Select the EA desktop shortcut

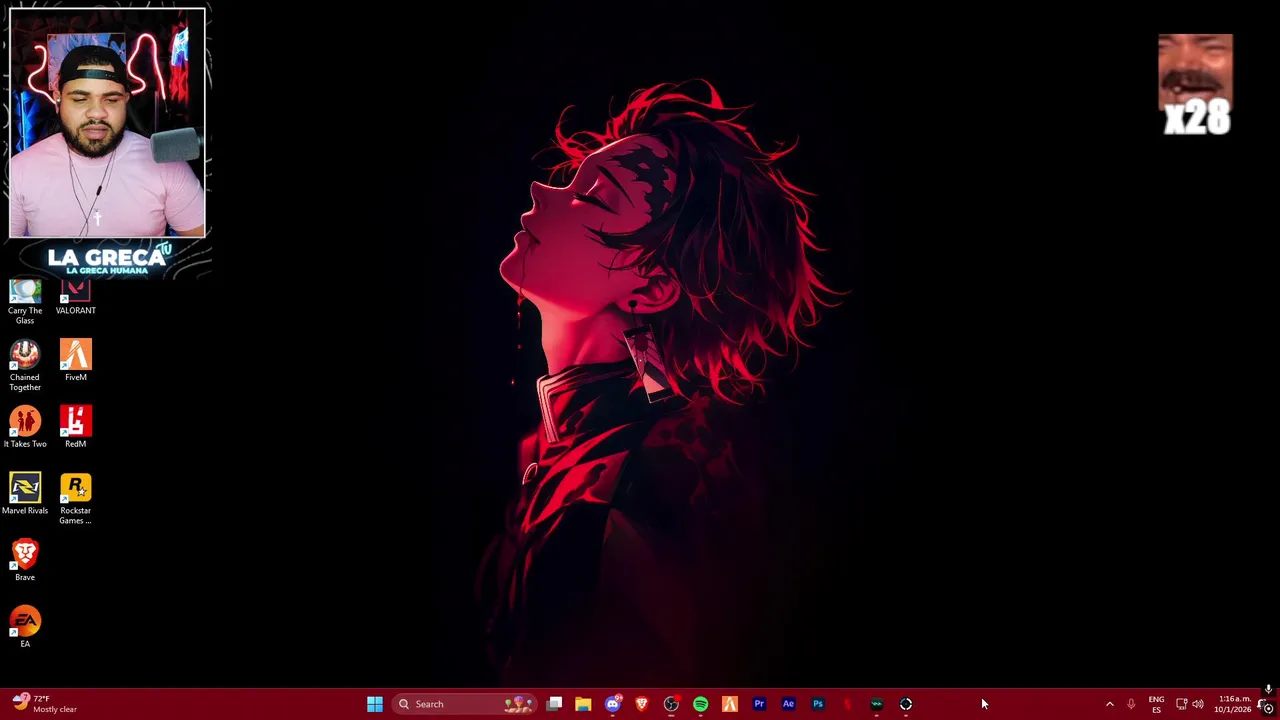(25, 628)
